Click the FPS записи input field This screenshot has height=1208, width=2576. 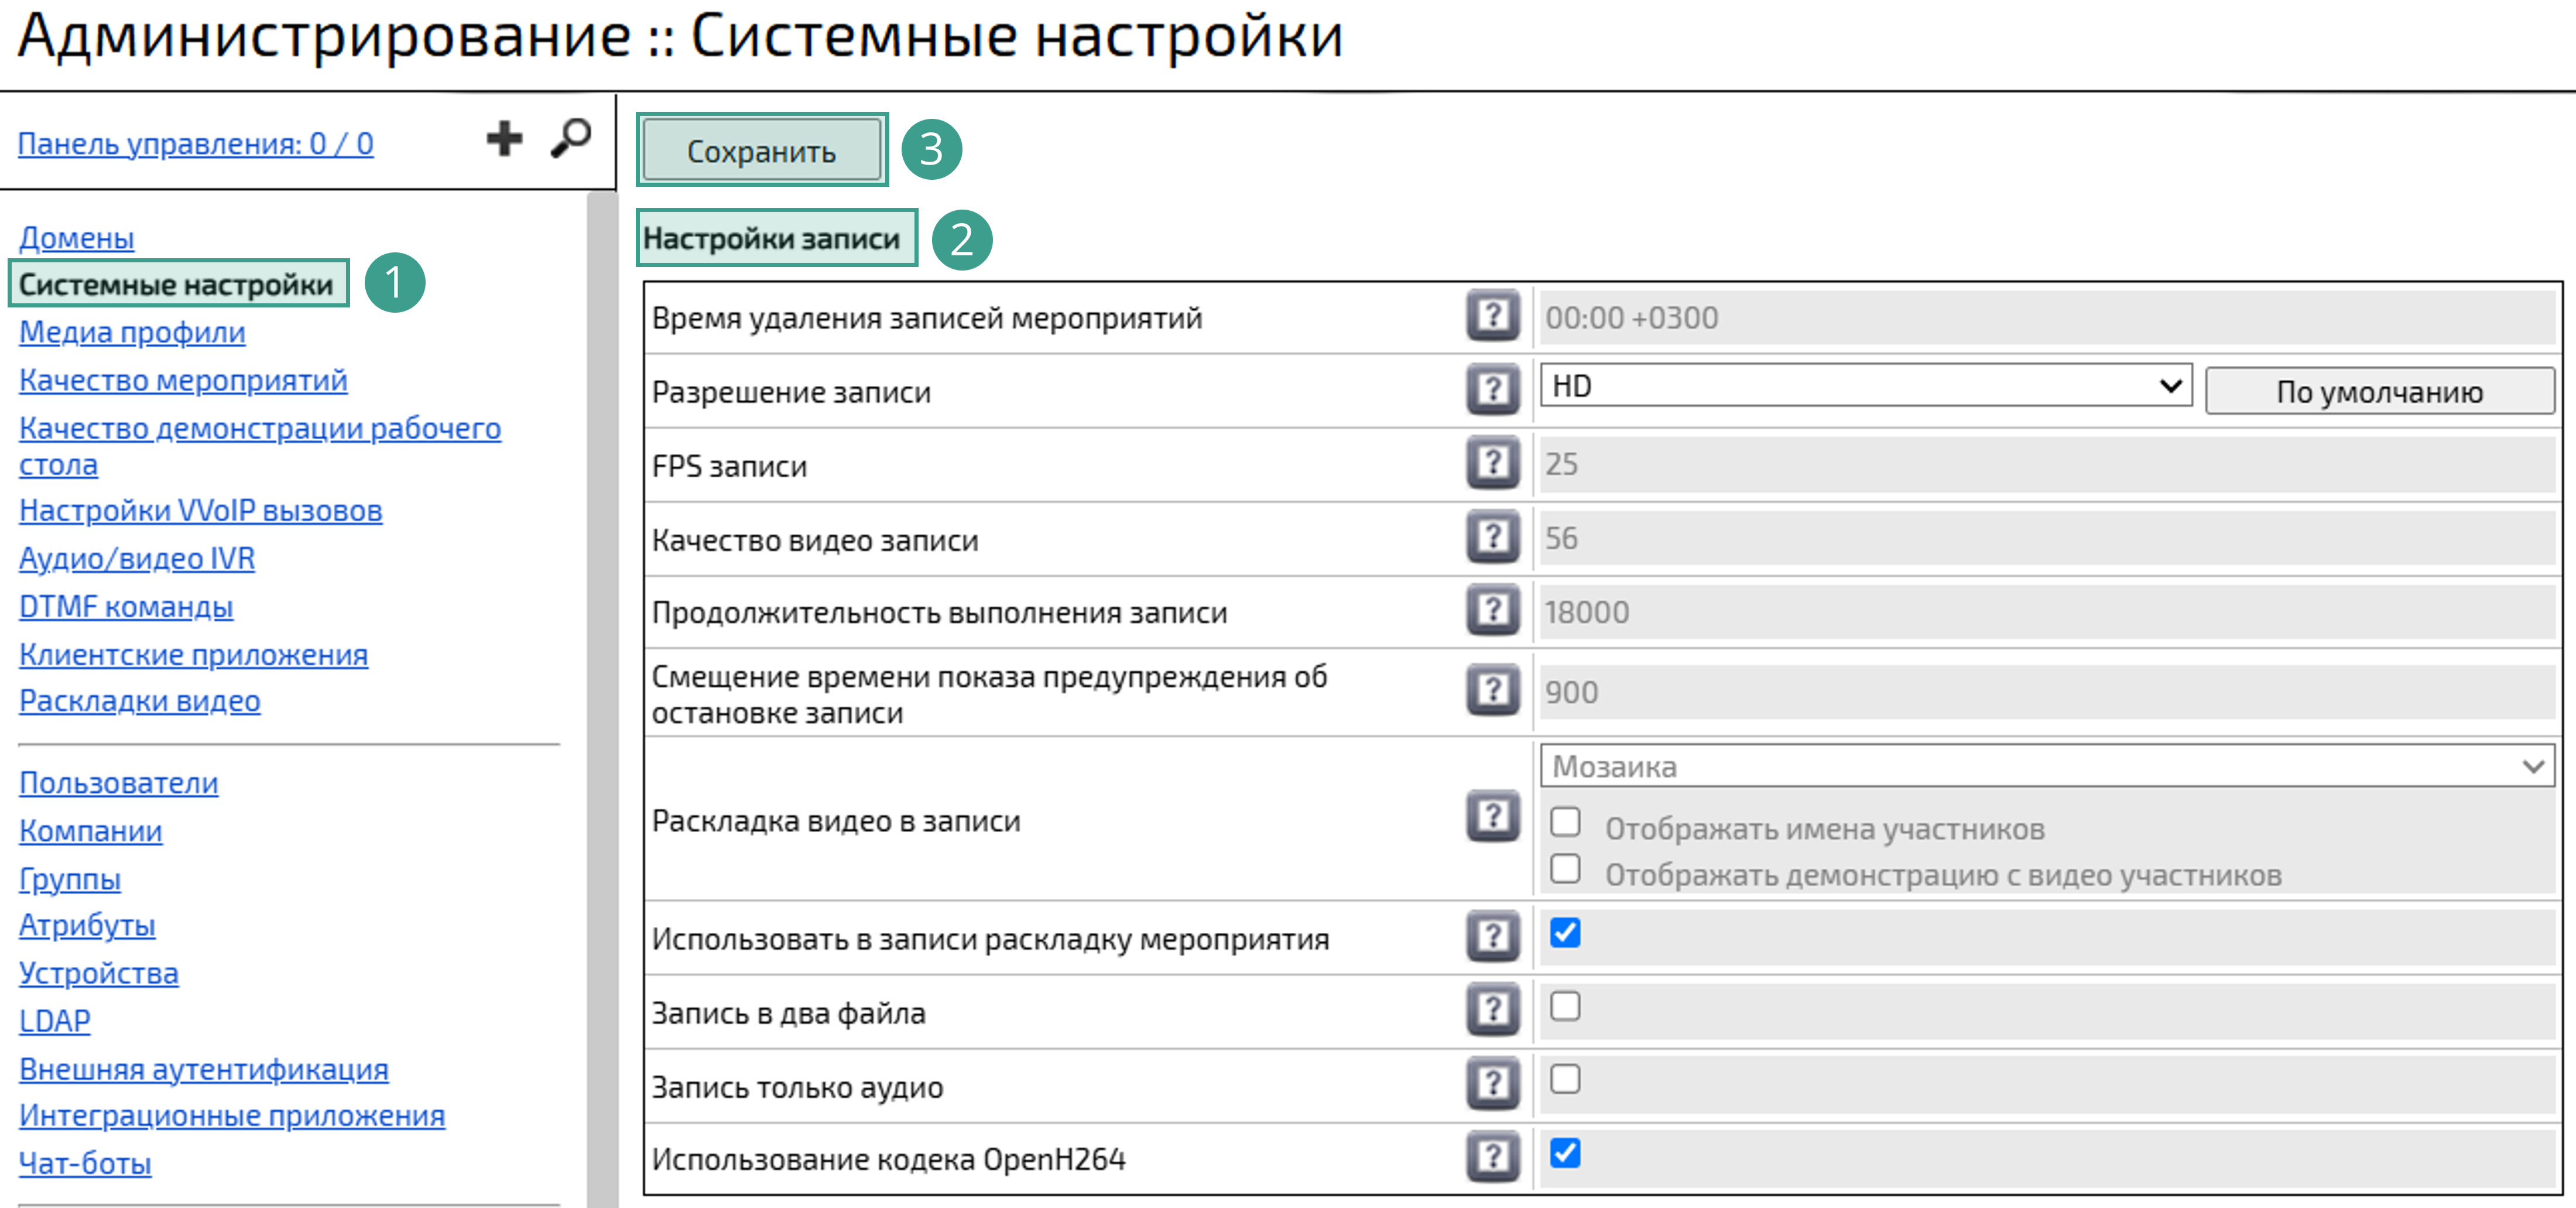[x=2046, y=464]
